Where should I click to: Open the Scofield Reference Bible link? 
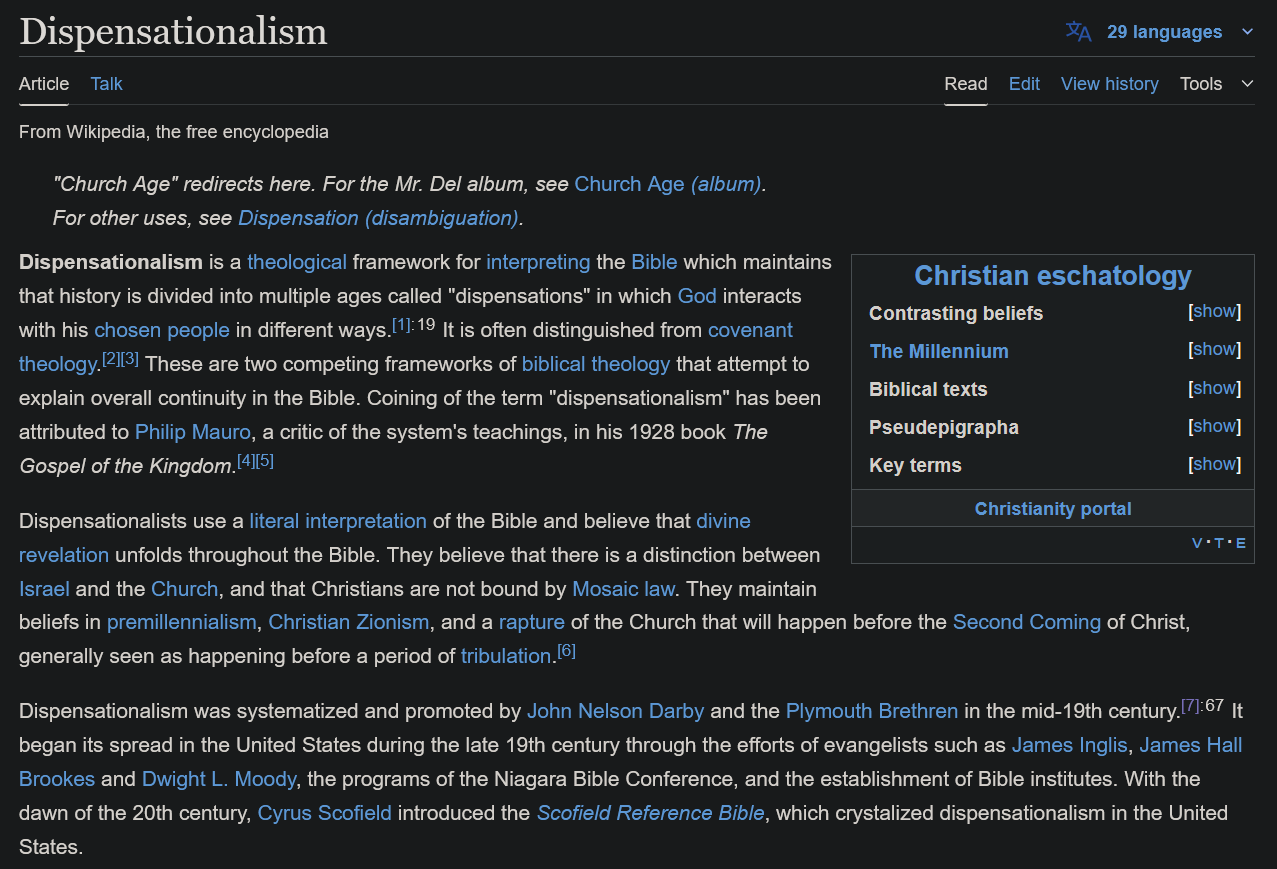(x=651, y=814)
